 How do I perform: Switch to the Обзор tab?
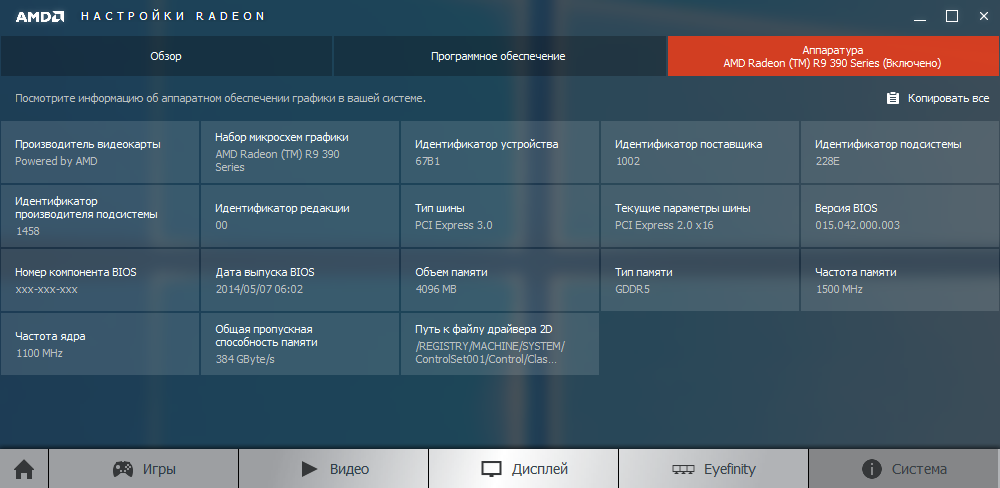(166, 56)
